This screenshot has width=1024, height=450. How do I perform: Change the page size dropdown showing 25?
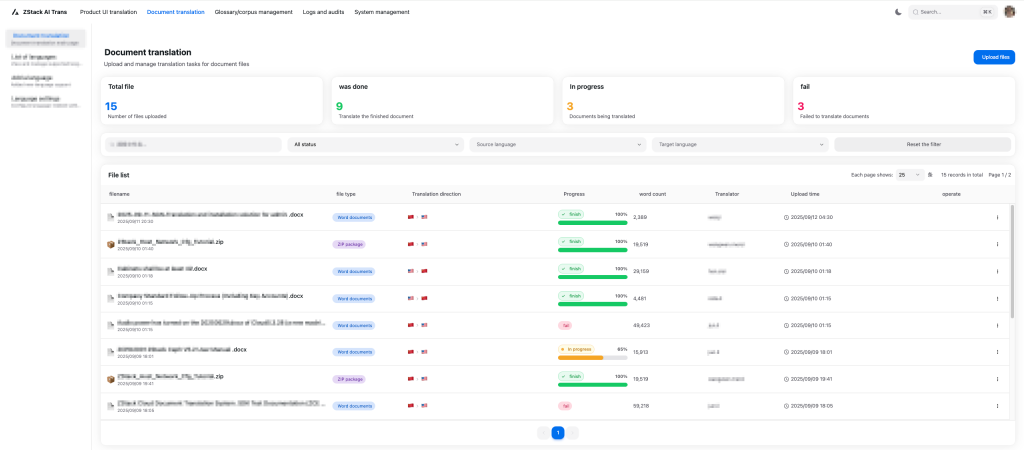[909, 174]
